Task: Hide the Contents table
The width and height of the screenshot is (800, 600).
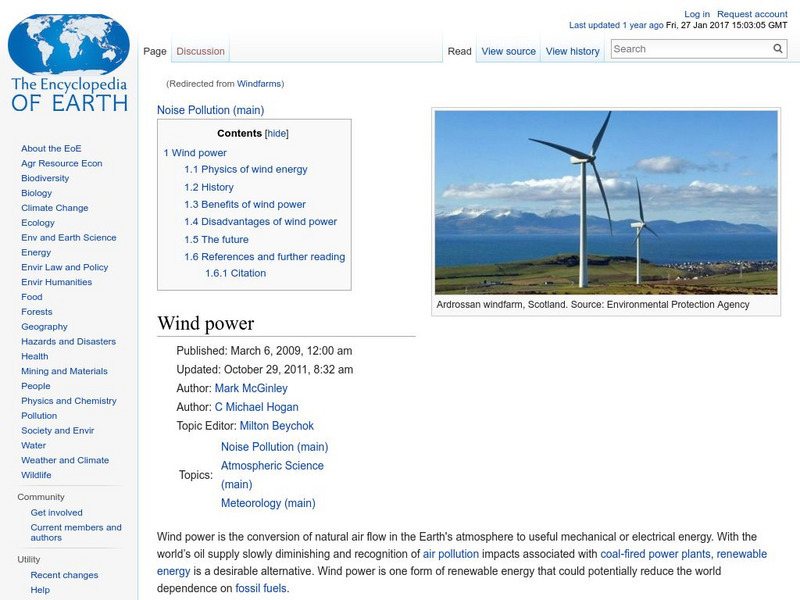Action: click(x=277, y=133)
